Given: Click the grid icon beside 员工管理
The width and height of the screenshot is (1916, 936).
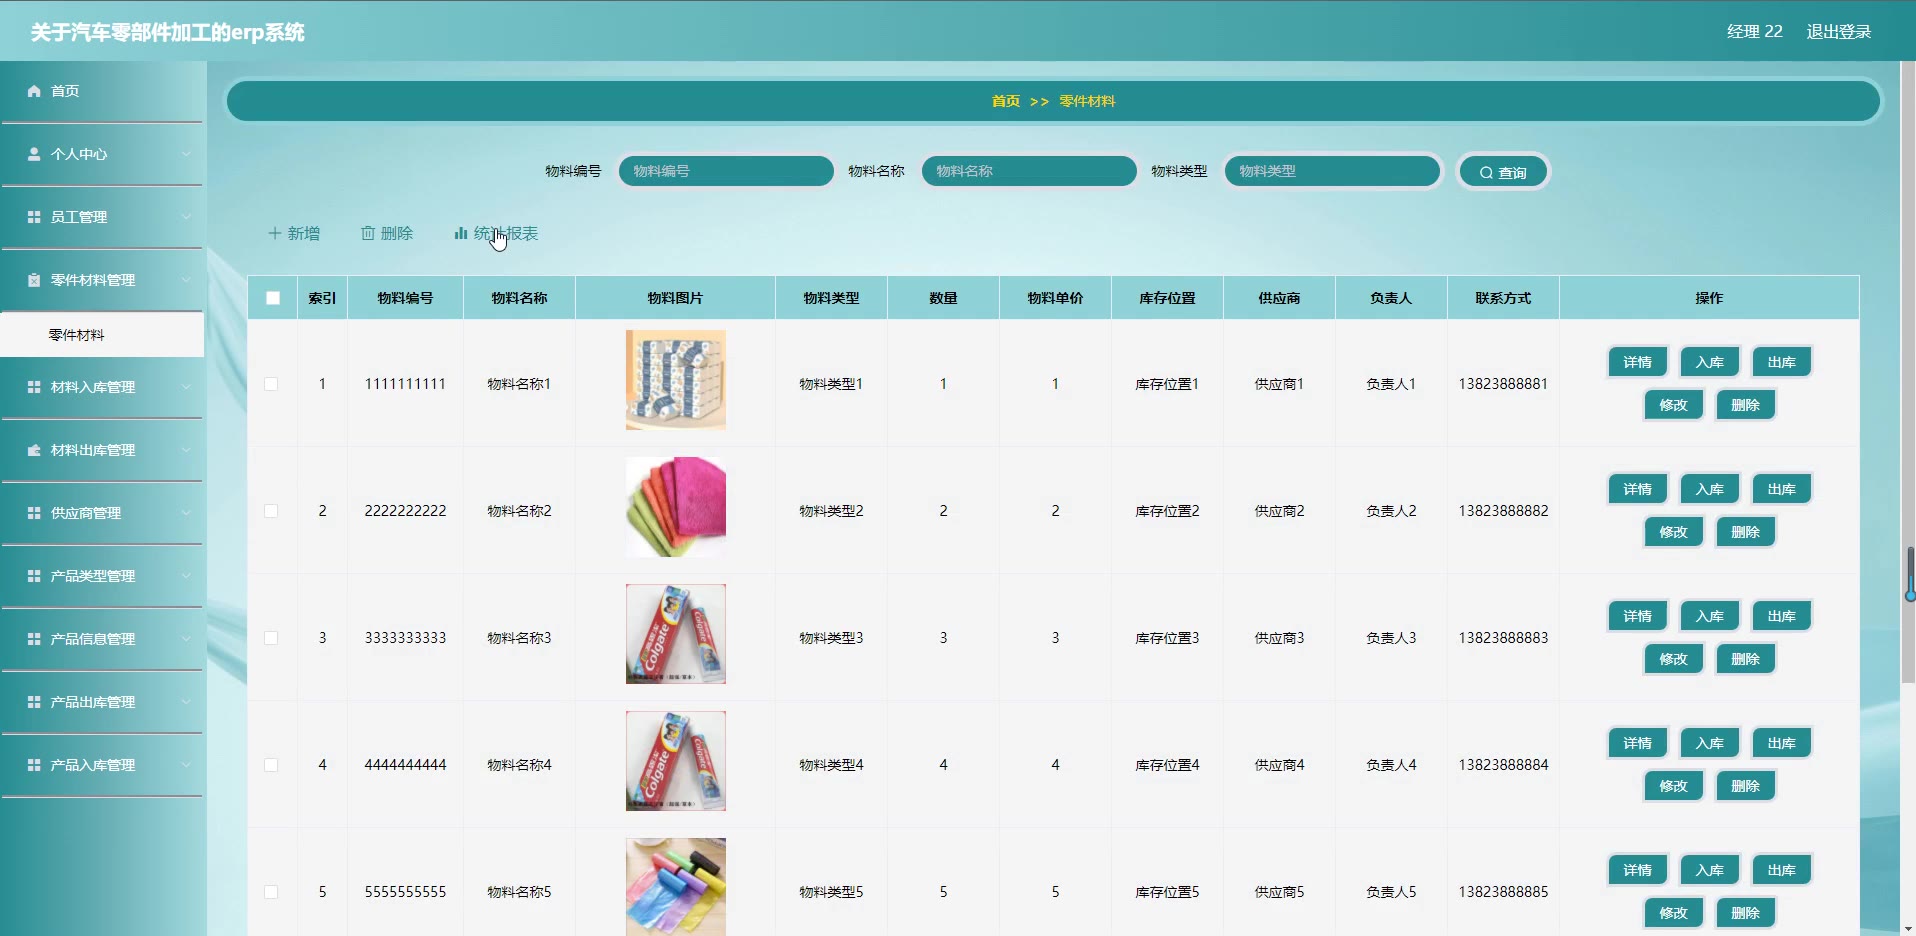Looking at the screenshot, I should click(34, 217).
